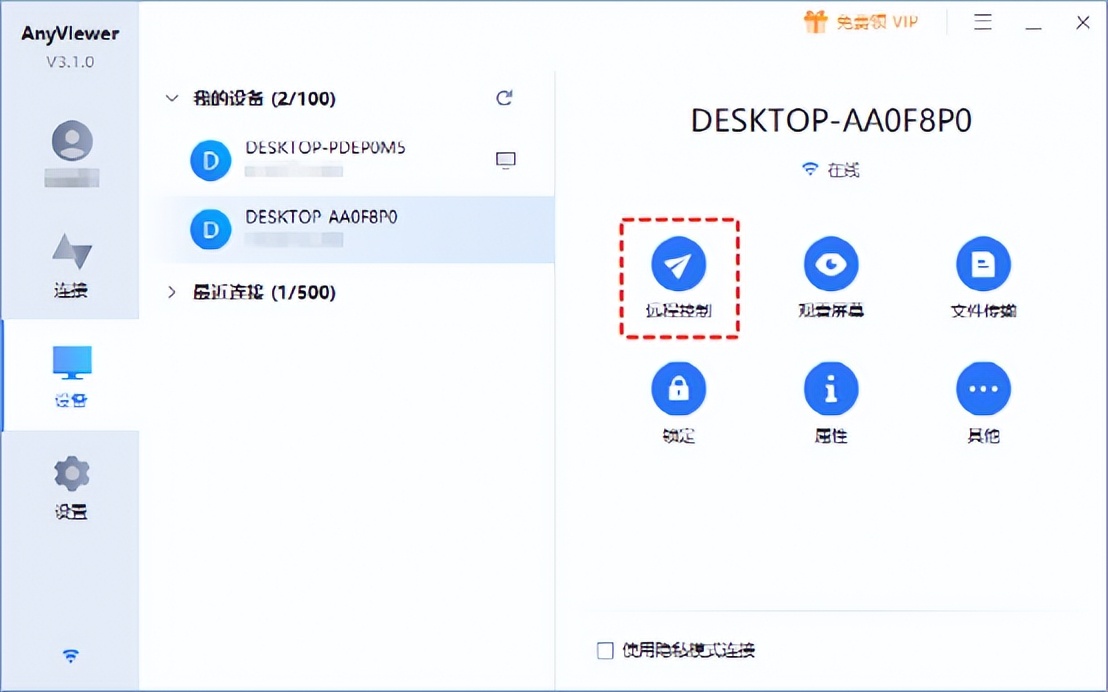Refresh the device list
The height and width of the screenshot is (692, 1108).
coord(505,98)
